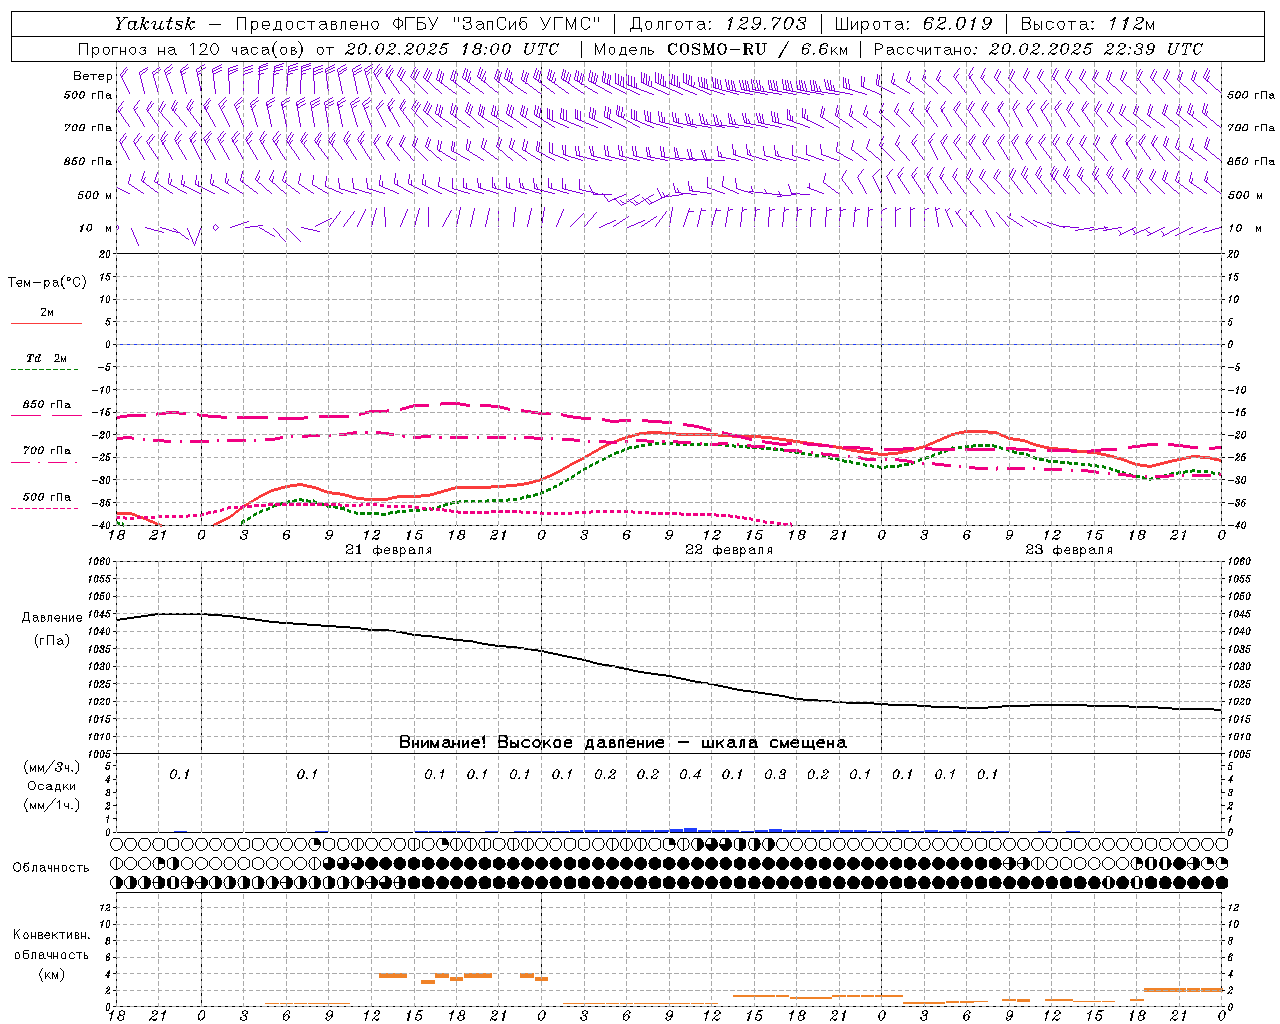Click the Давление pressure panel label
This screenshot has height=1024, width=1280.
click(x=50, y=618)
